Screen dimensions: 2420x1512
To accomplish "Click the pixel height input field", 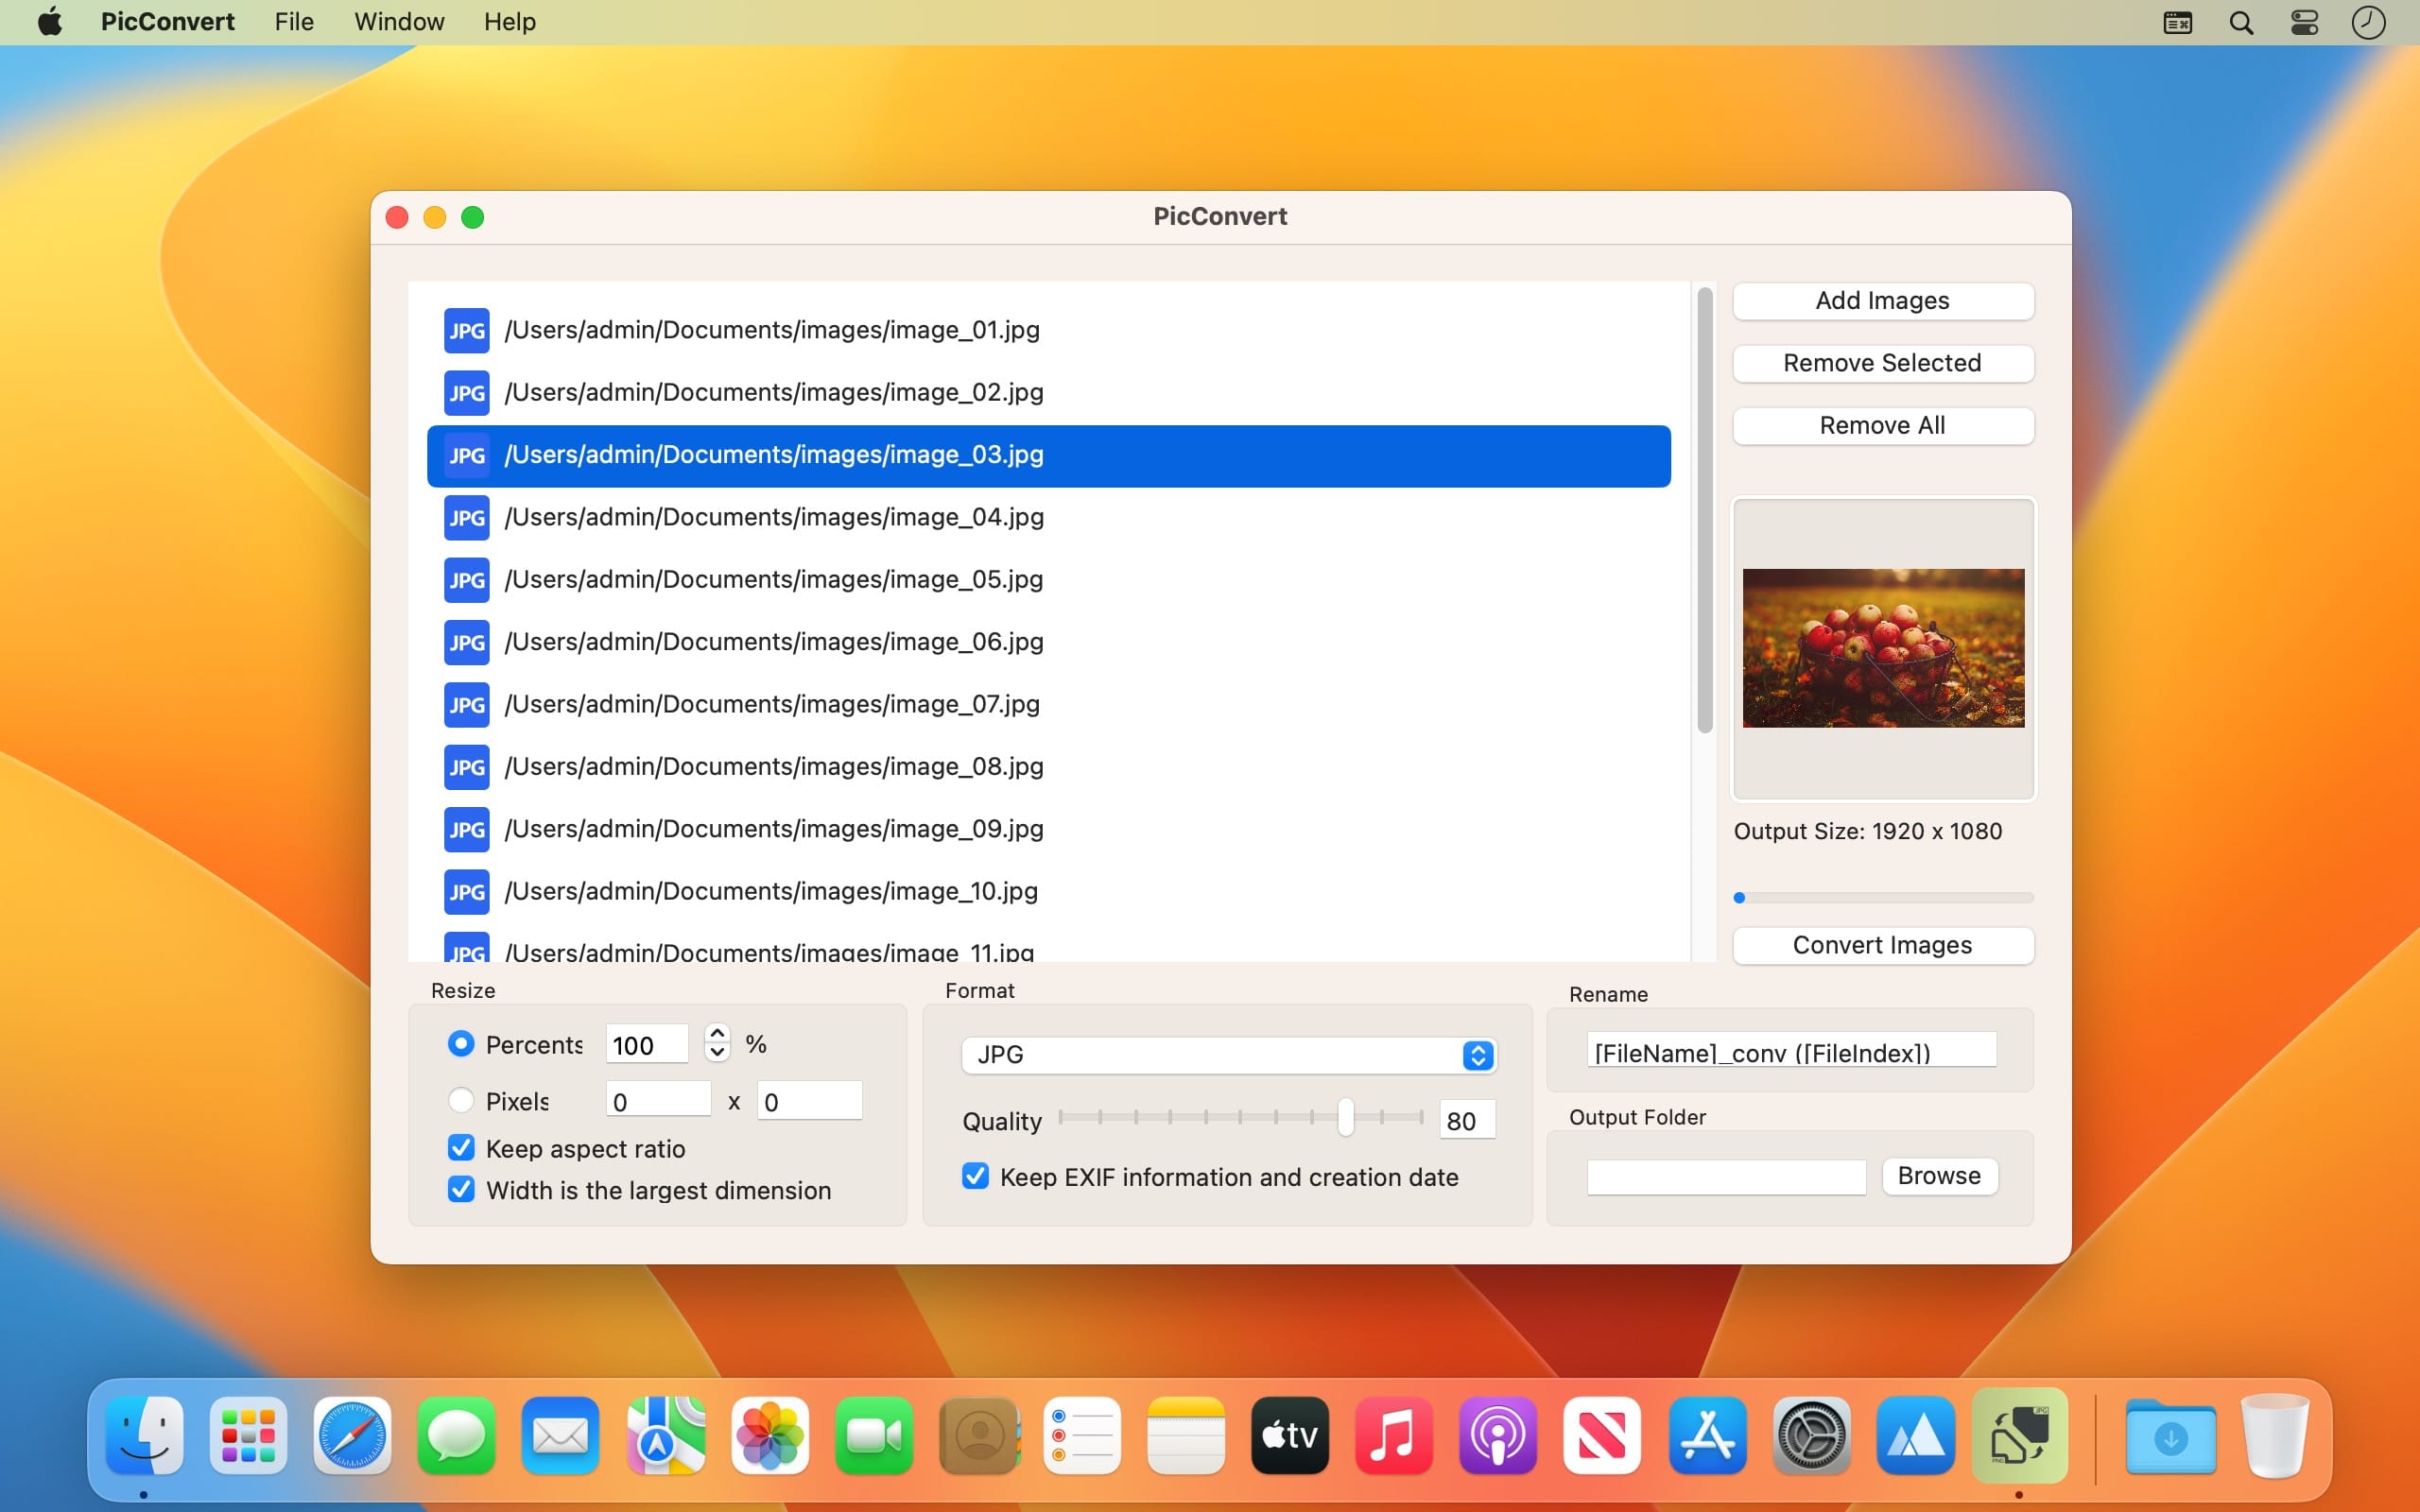I will click(809, 1100).
